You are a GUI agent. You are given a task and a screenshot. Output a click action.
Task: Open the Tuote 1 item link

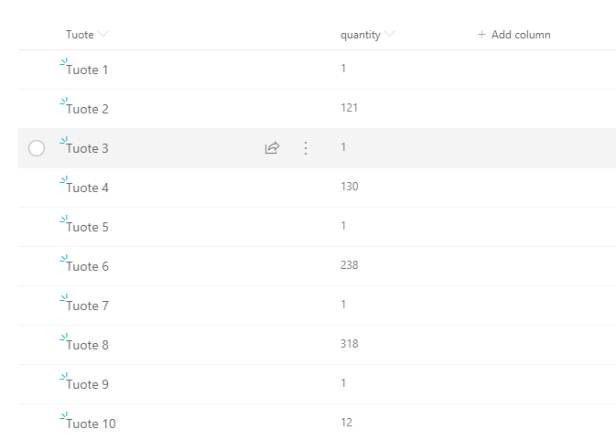coord(88,70)
